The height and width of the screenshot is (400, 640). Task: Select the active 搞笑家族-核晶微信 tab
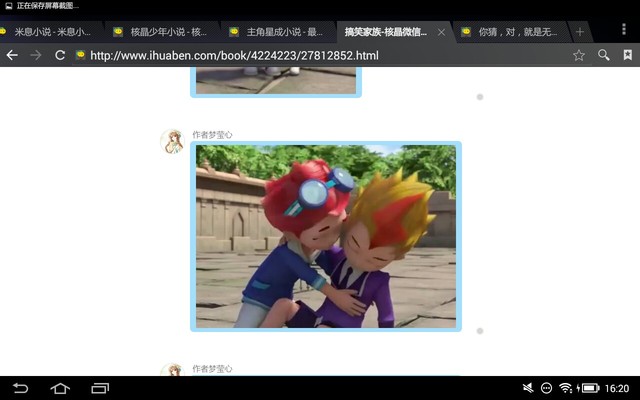(x=386, y=32)
